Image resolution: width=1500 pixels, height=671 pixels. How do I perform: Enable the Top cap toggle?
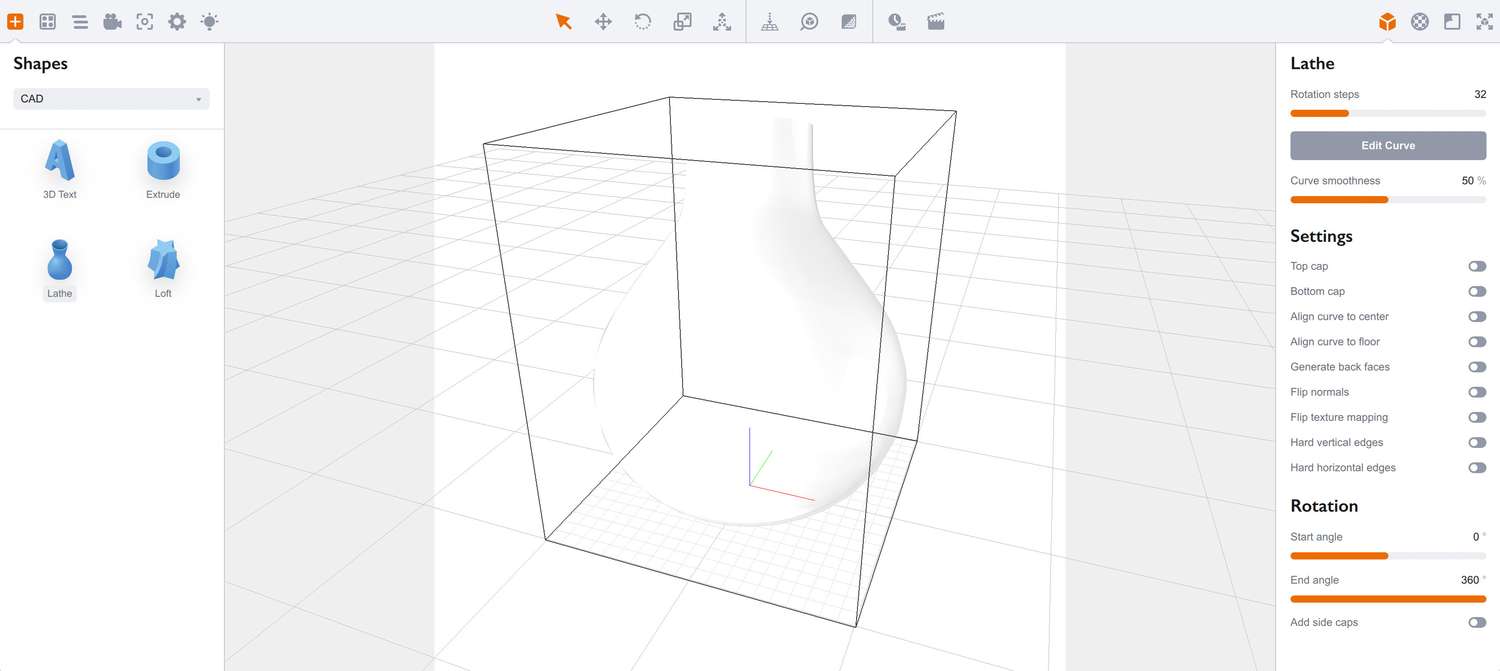click(1477, 266)
